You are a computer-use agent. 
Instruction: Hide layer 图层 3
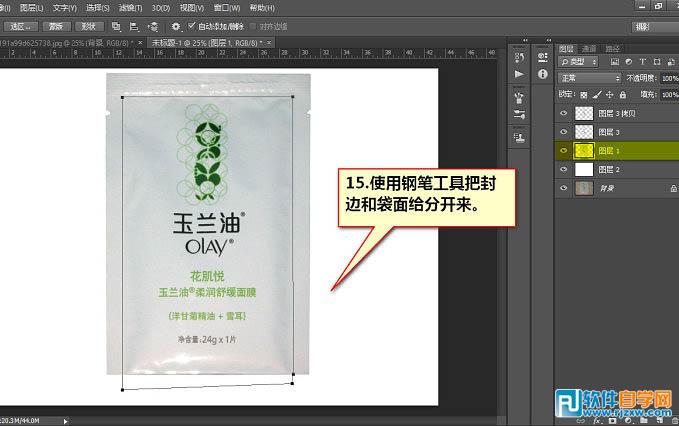coord(563,132)
